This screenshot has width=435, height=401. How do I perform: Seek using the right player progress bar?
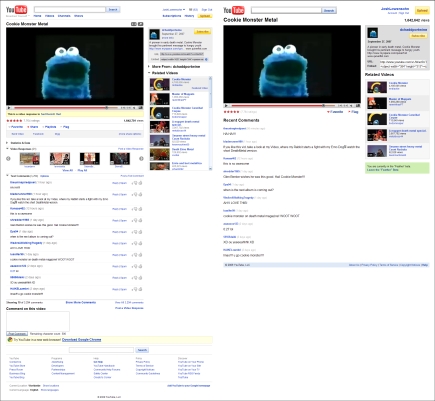(283, 106)
